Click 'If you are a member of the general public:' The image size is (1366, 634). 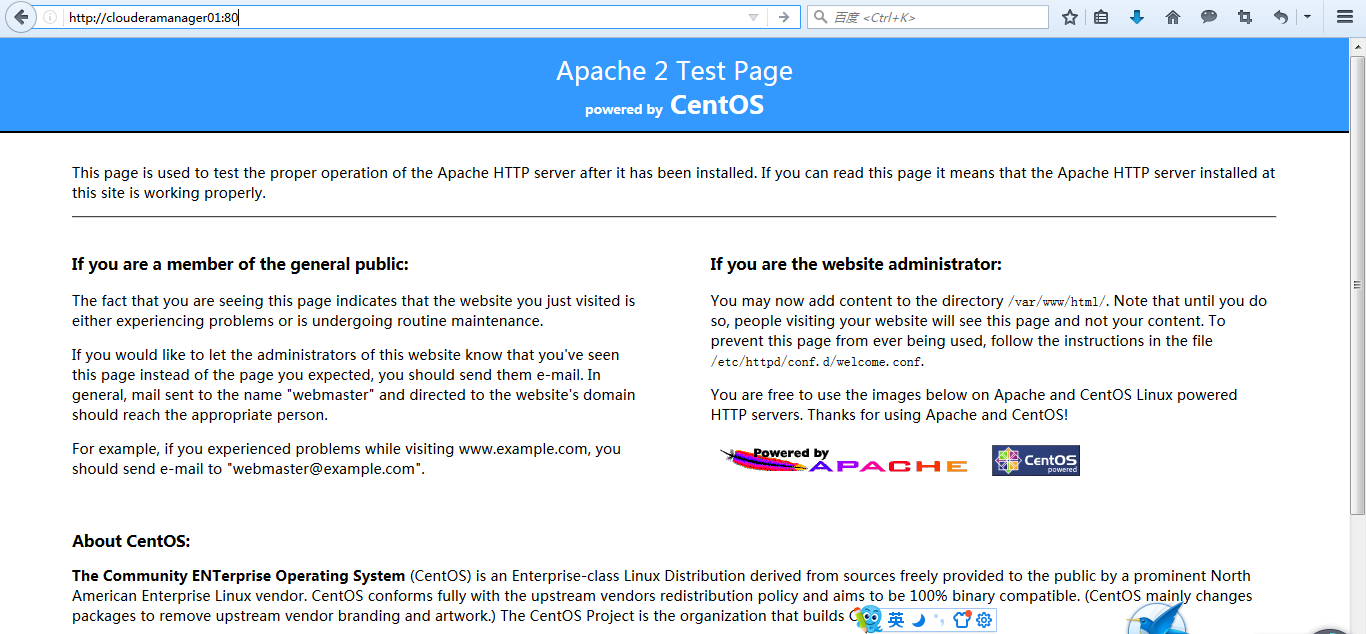click(240, 265)
